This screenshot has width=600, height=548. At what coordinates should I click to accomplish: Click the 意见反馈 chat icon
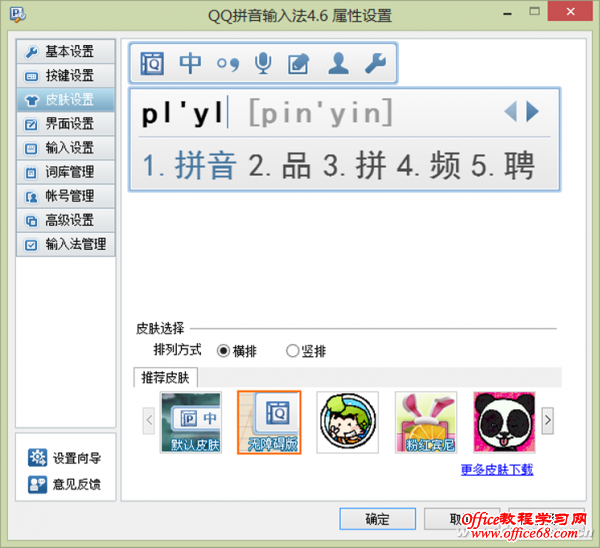[x=38, y=484]
